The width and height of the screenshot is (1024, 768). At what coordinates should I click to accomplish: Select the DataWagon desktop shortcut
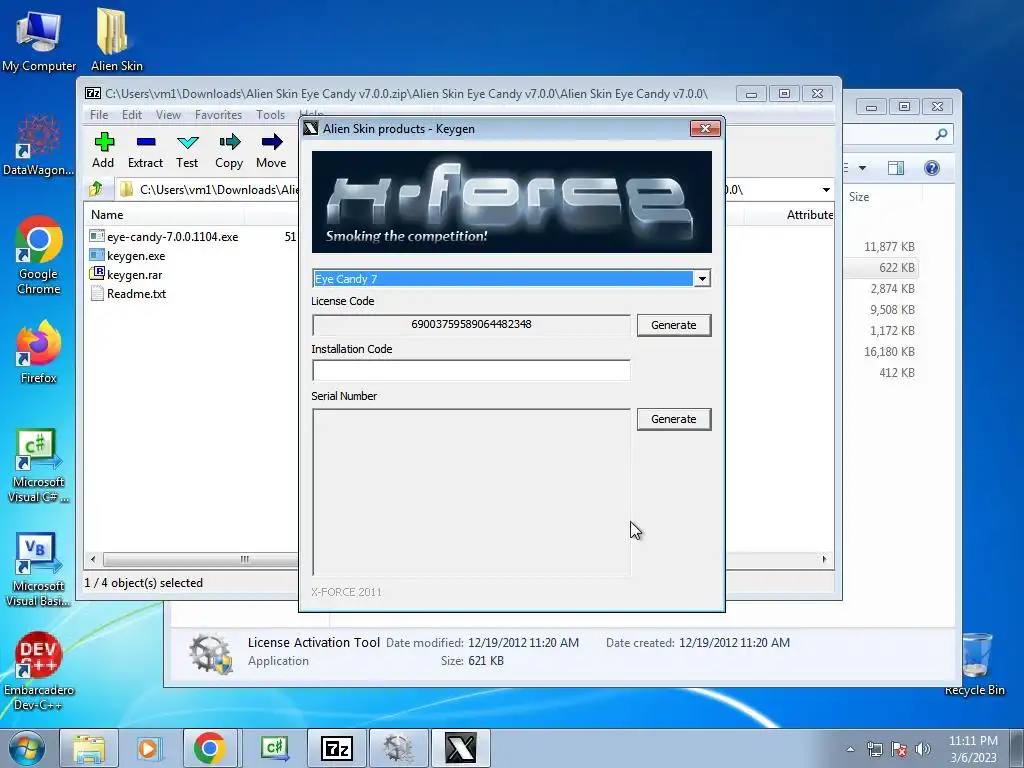(38, 145)
